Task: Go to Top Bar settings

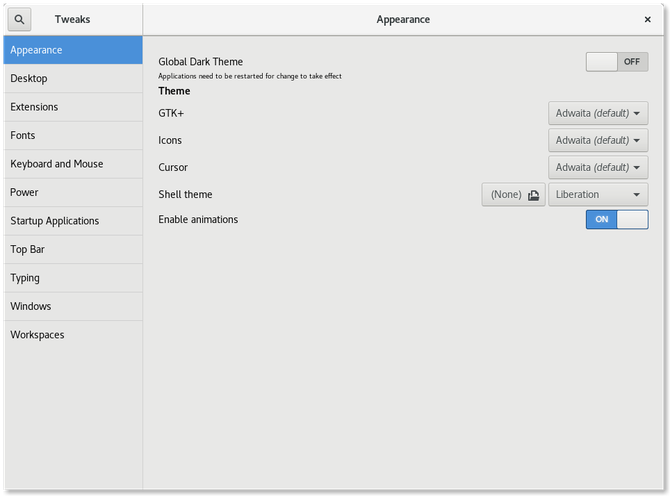Action: coord(73,249)
